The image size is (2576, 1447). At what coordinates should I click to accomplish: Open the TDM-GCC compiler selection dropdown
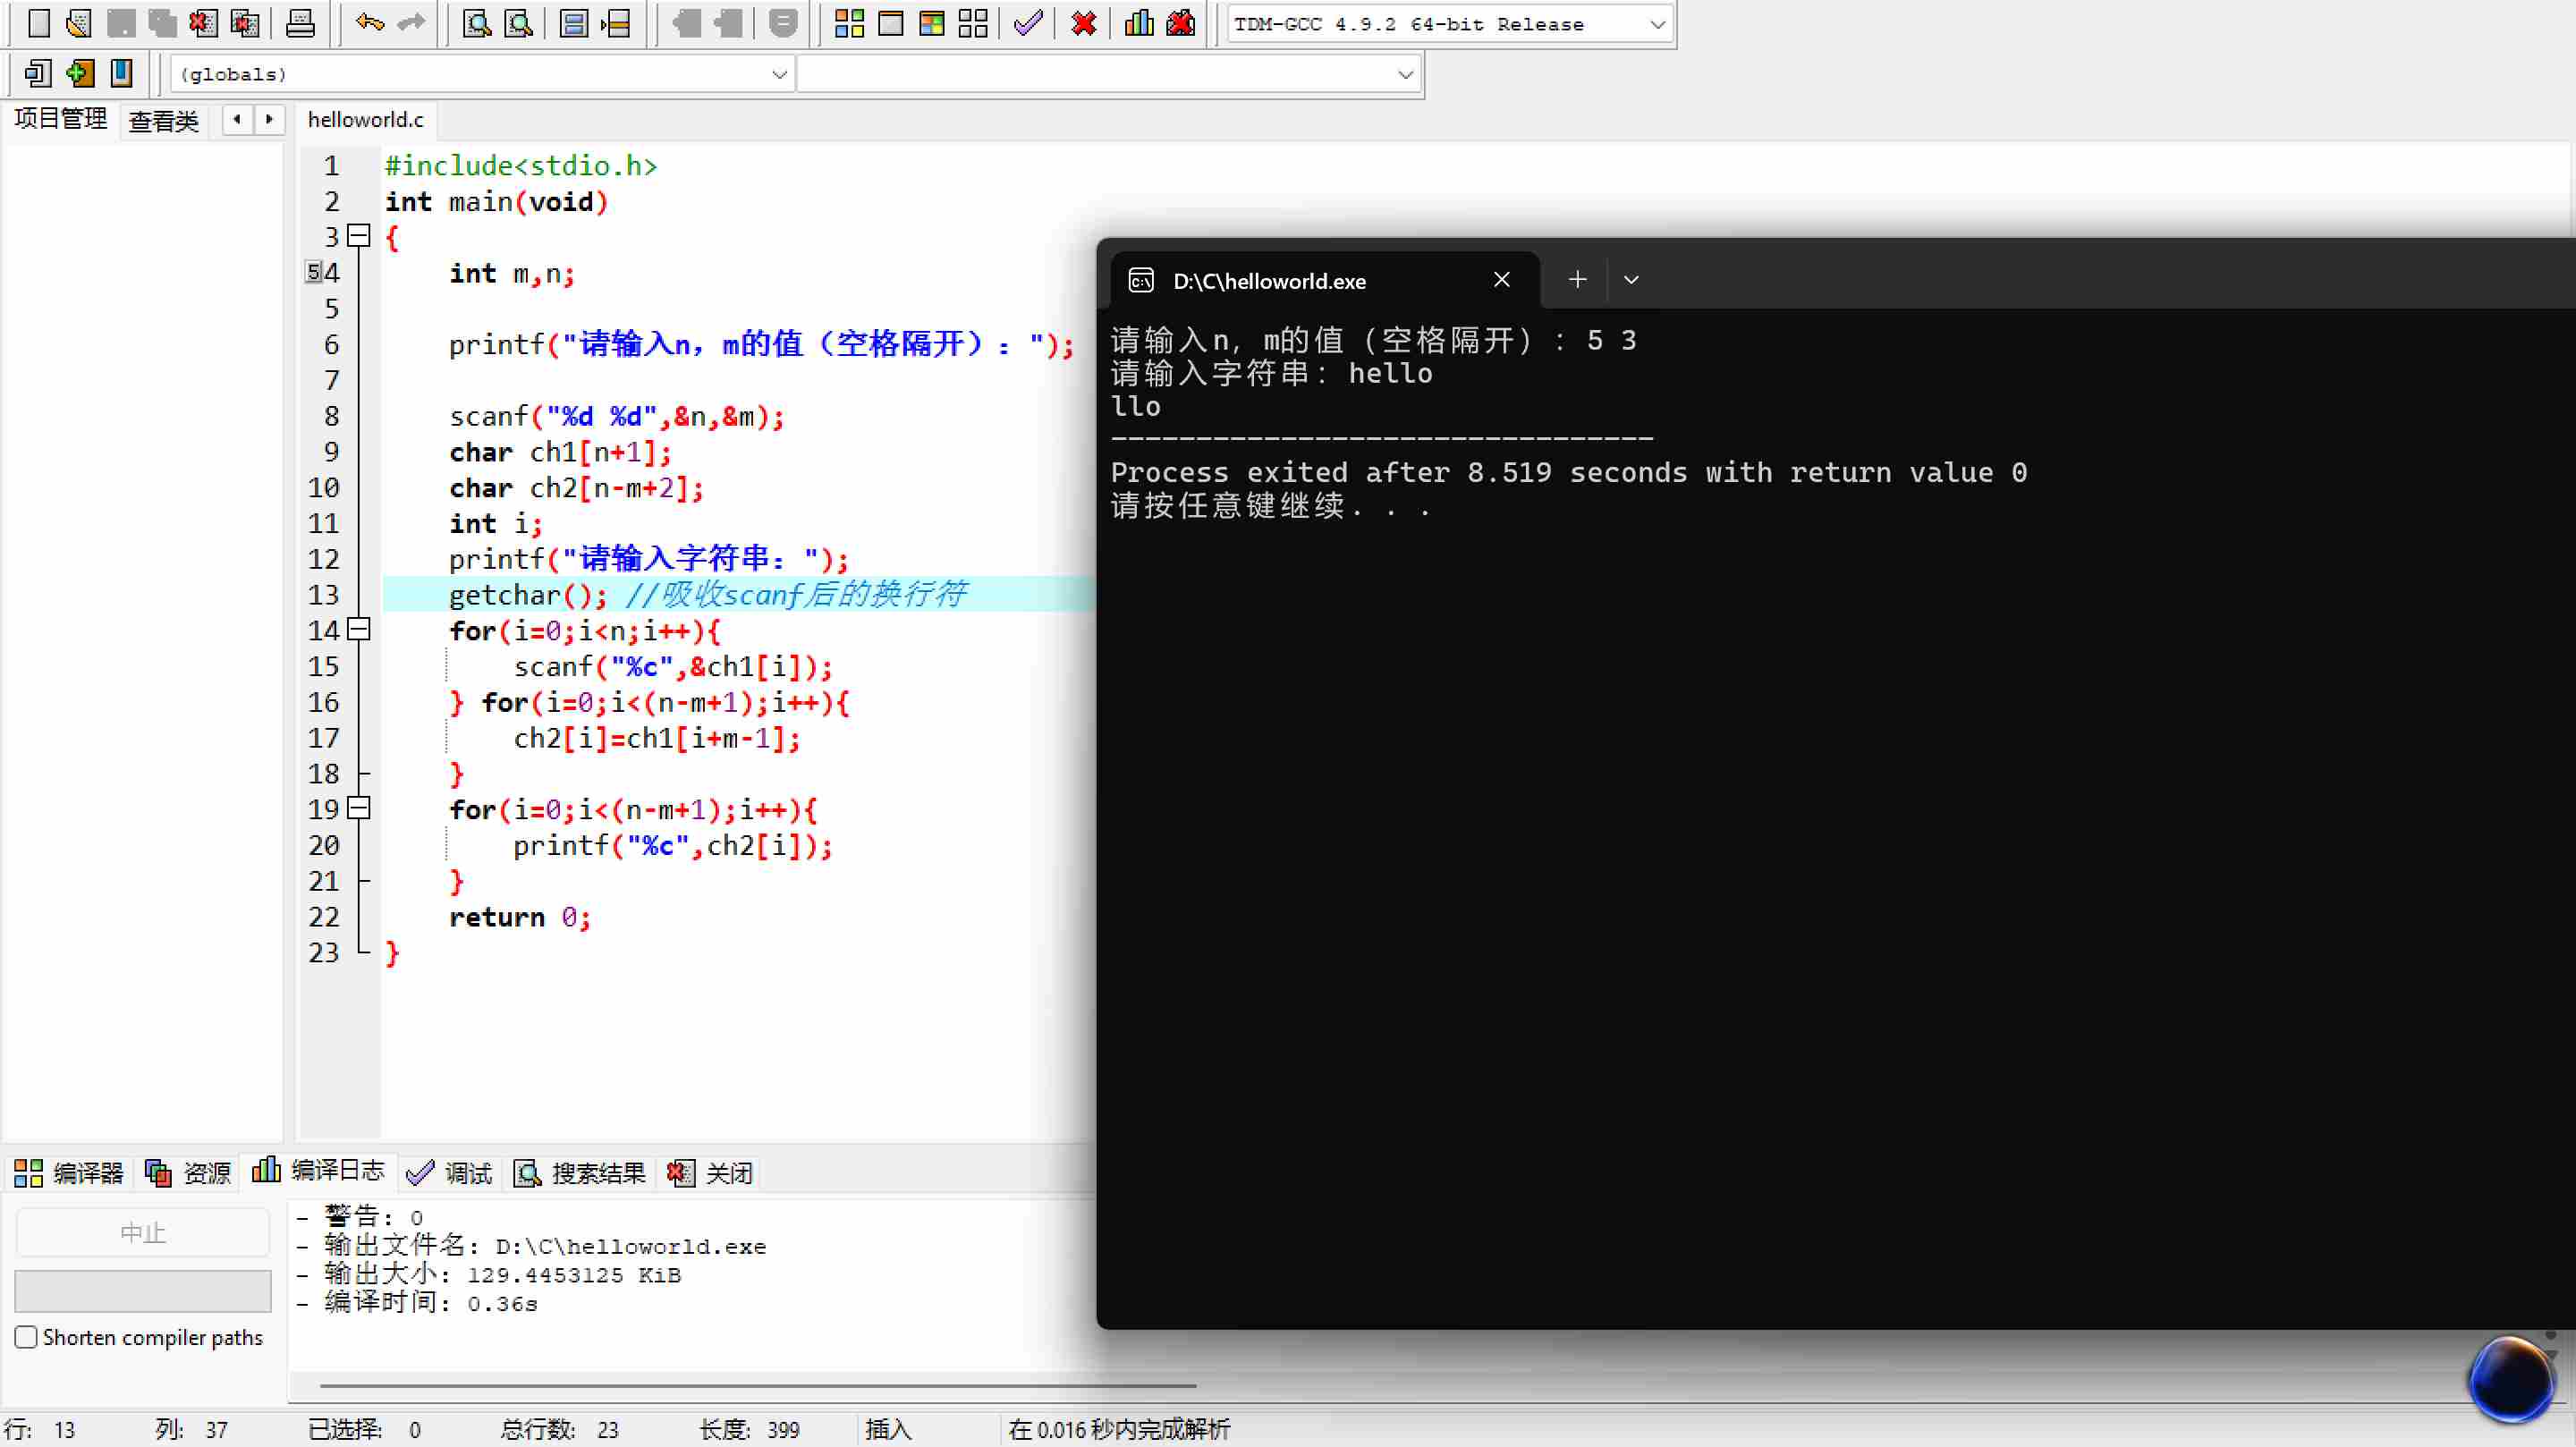(x=1657, y=24)
